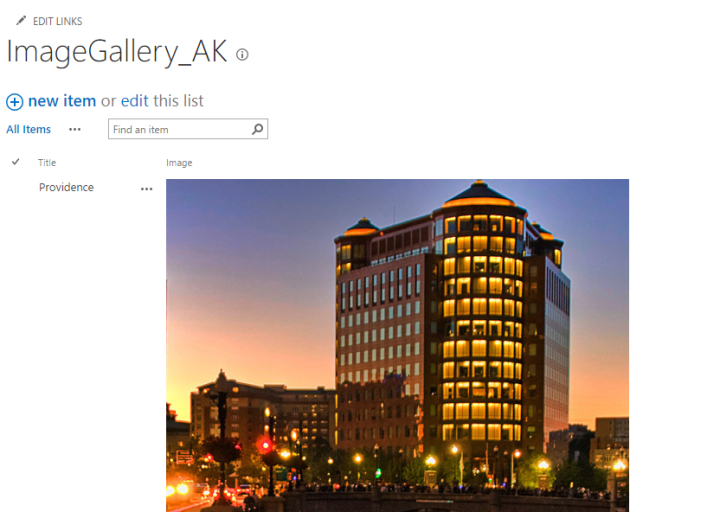
Task: Click the info icon next to ImageGallery_AK
Action: (242, 55)
